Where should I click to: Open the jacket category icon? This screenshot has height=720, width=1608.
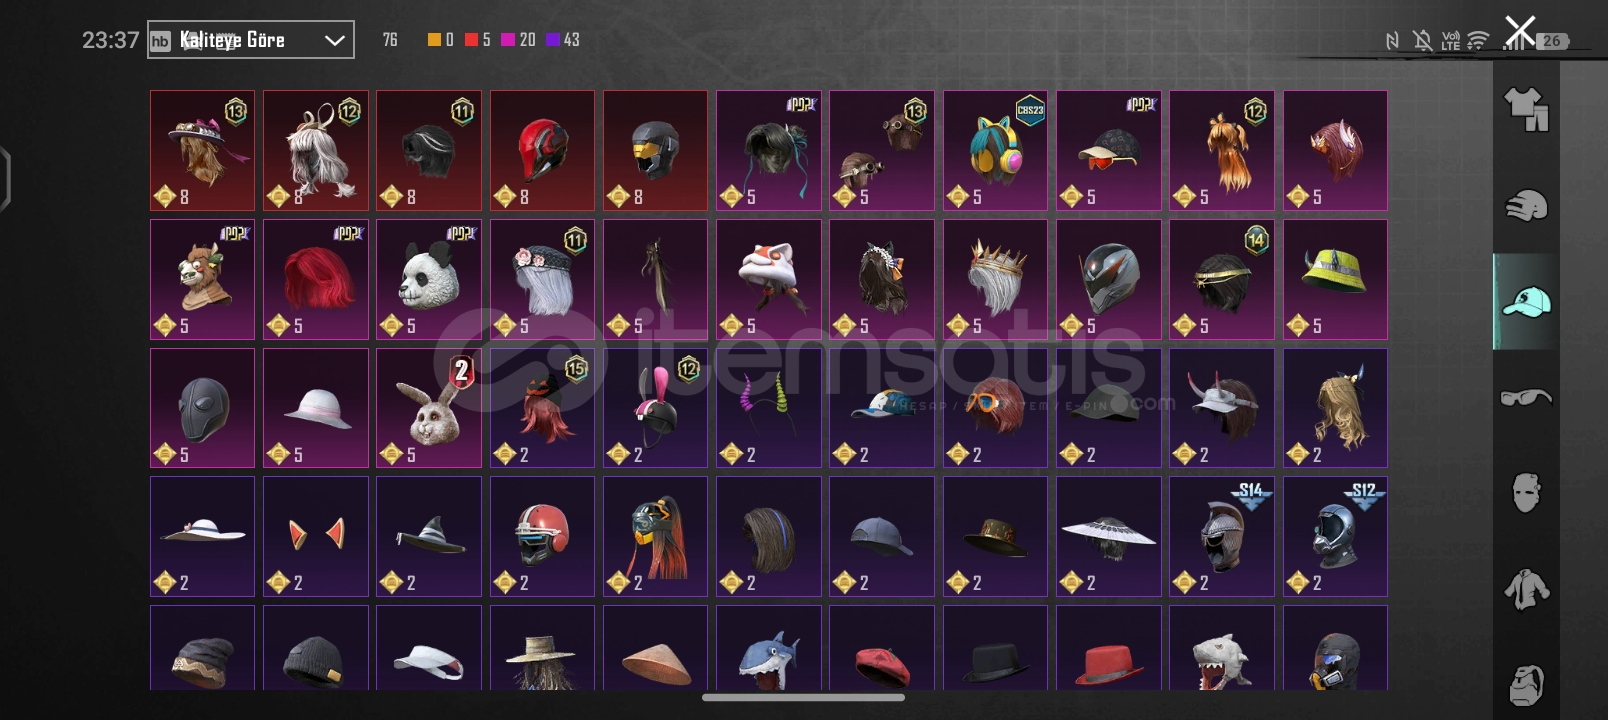[1526, 588]
